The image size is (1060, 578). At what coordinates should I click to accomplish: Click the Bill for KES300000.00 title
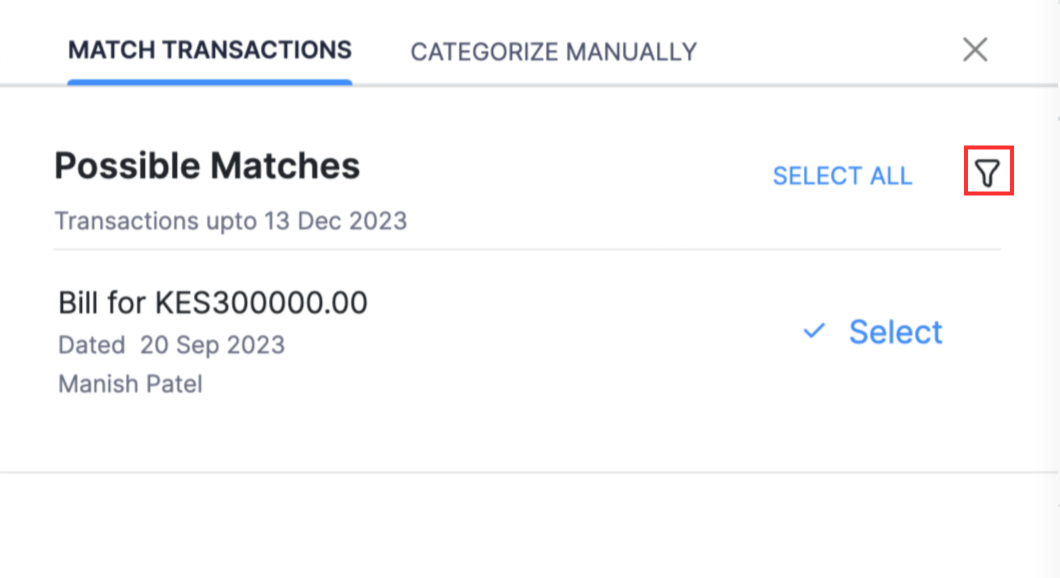(213, 302)
